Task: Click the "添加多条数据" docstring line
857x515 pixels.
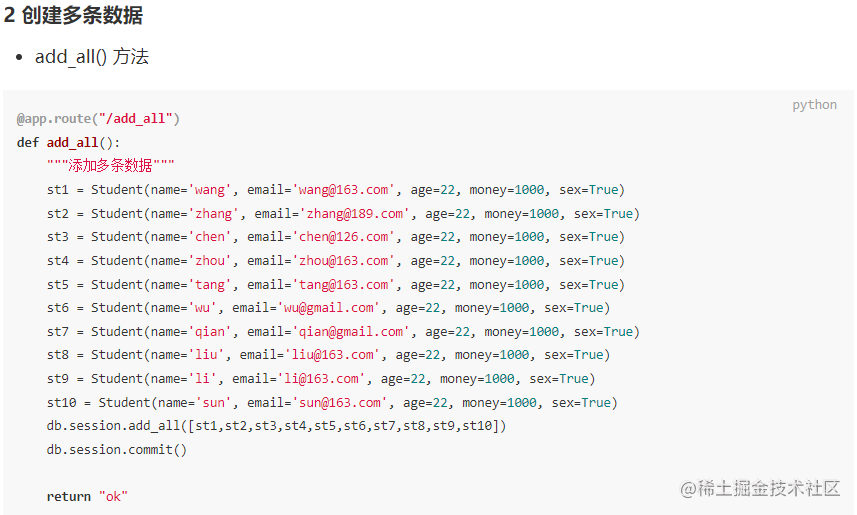Action: click(x=110, y=166)
